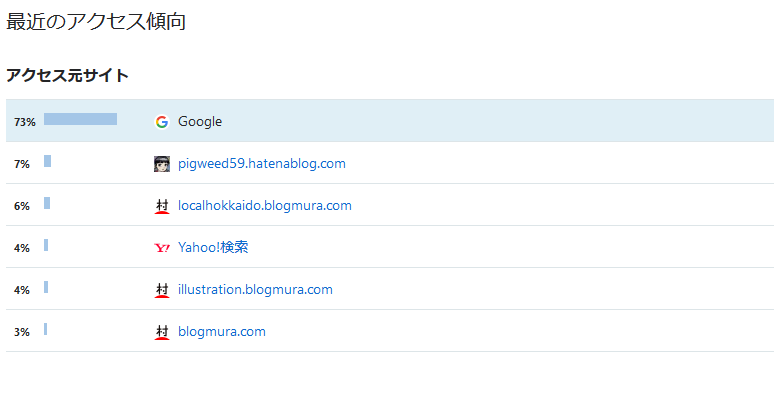Click the 73% bar for Google
Screen dimensions: 782x398
80,119
